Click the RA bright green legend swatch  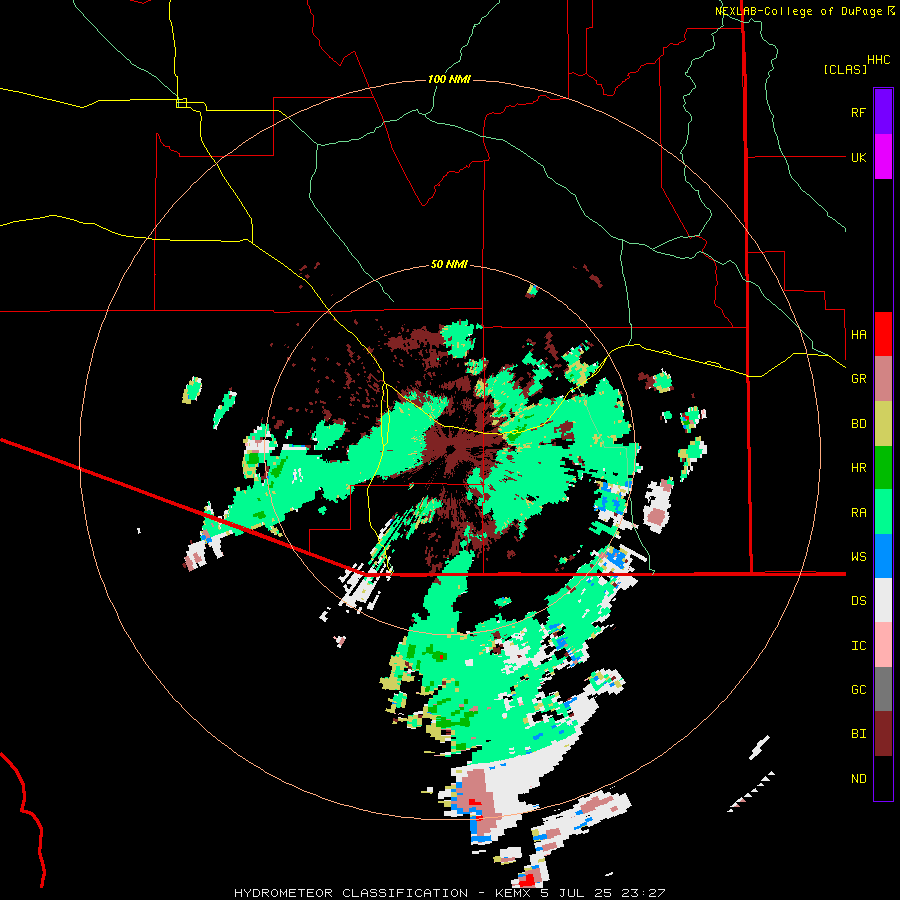tap(883, 512)
